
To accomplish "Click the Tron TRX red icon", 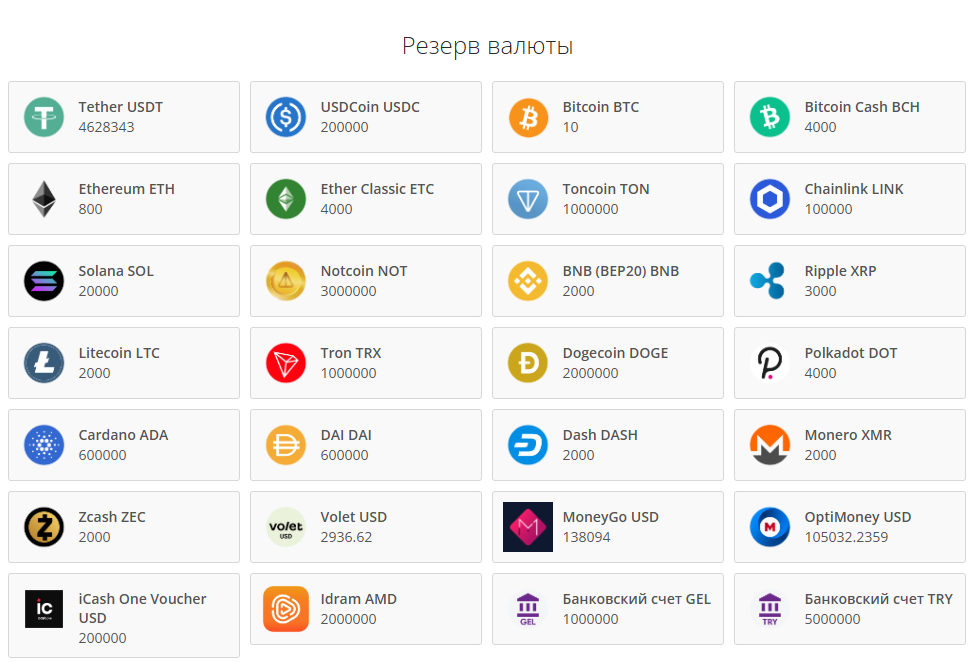I will click(x=286, y=363).
